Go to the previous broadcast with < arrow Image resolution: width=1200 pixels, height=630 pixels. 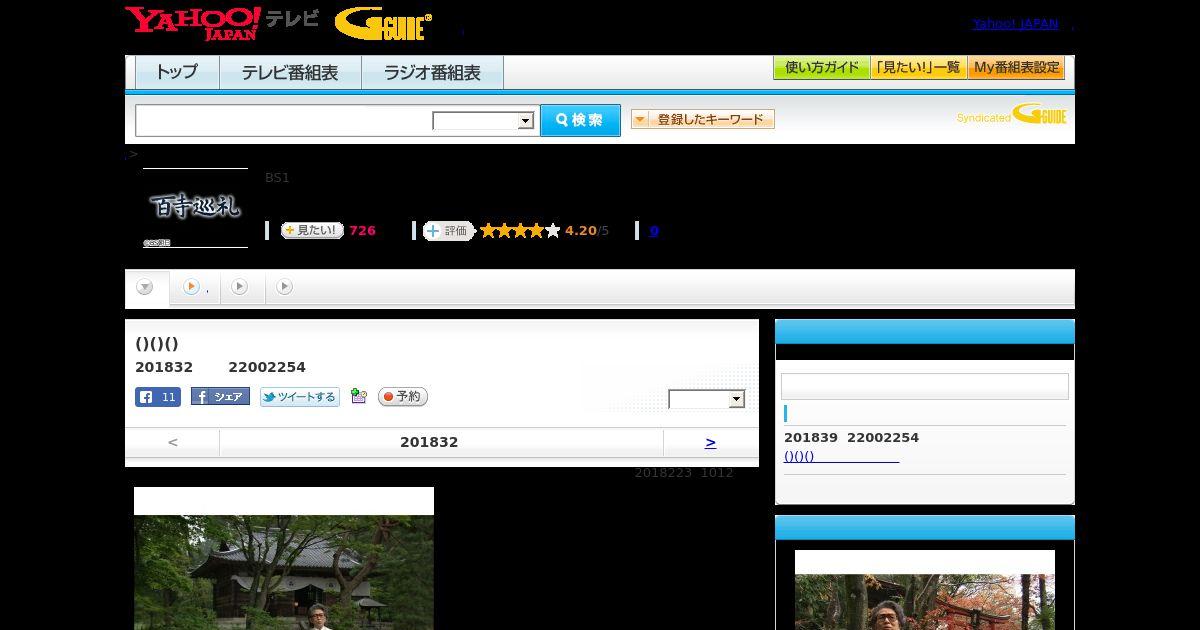tap(173, 442)
